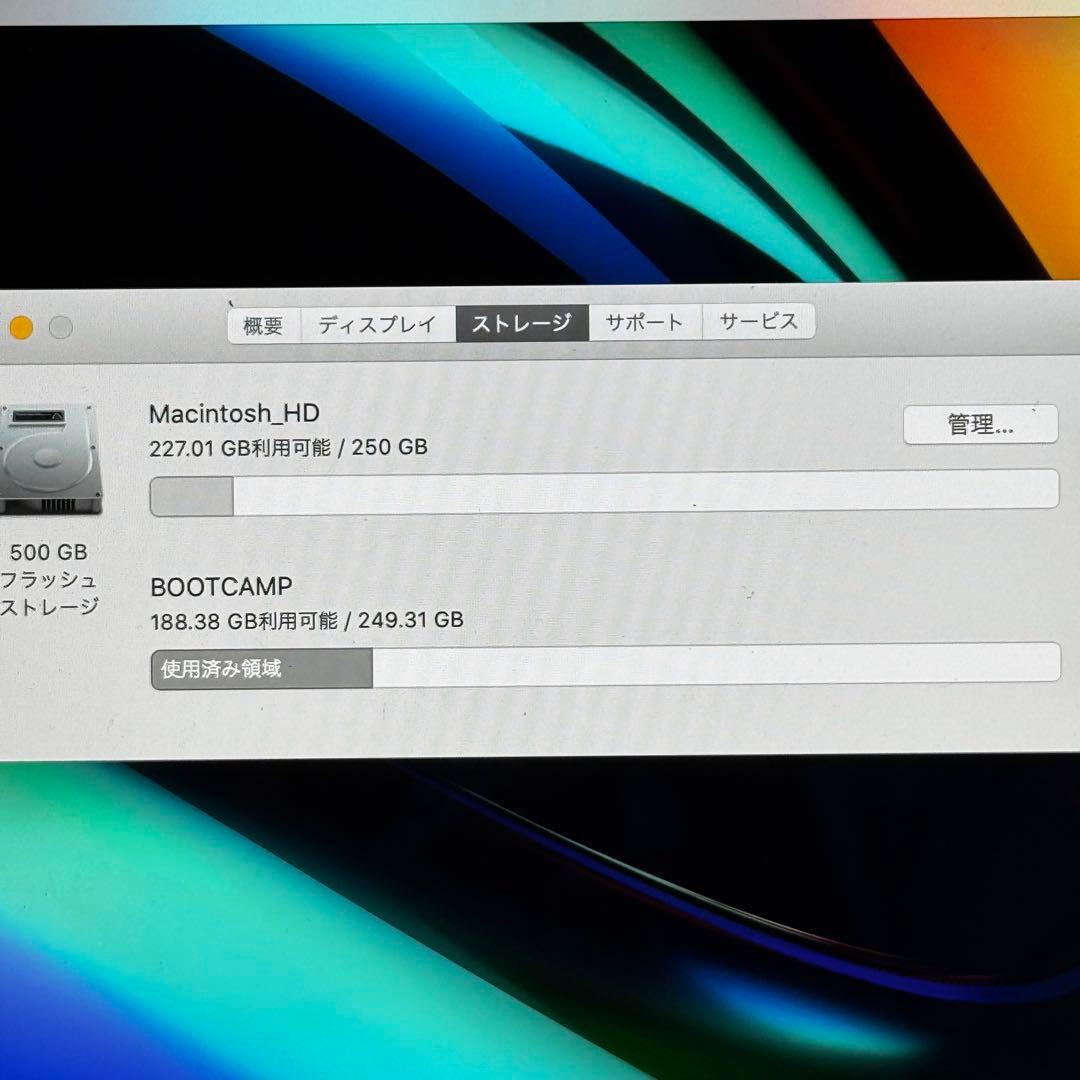Click the inactive traffic light window button
The width and height of the screenshot is (1080, 1080).
[x=60, y=326]
